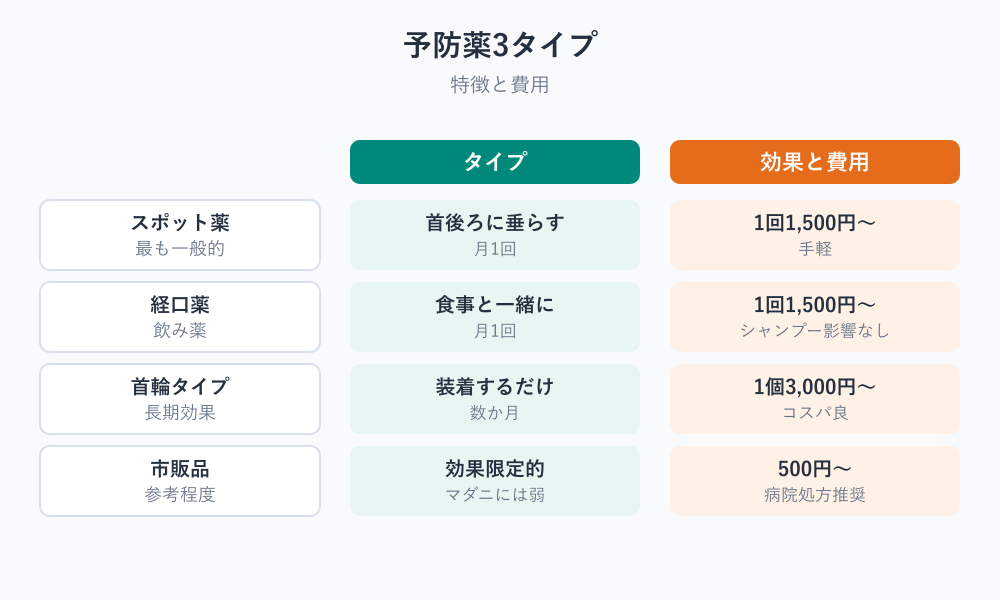Viewport: 1000px width, 600px height.
Task: Click the green タイプ column header
Action: 494,162
